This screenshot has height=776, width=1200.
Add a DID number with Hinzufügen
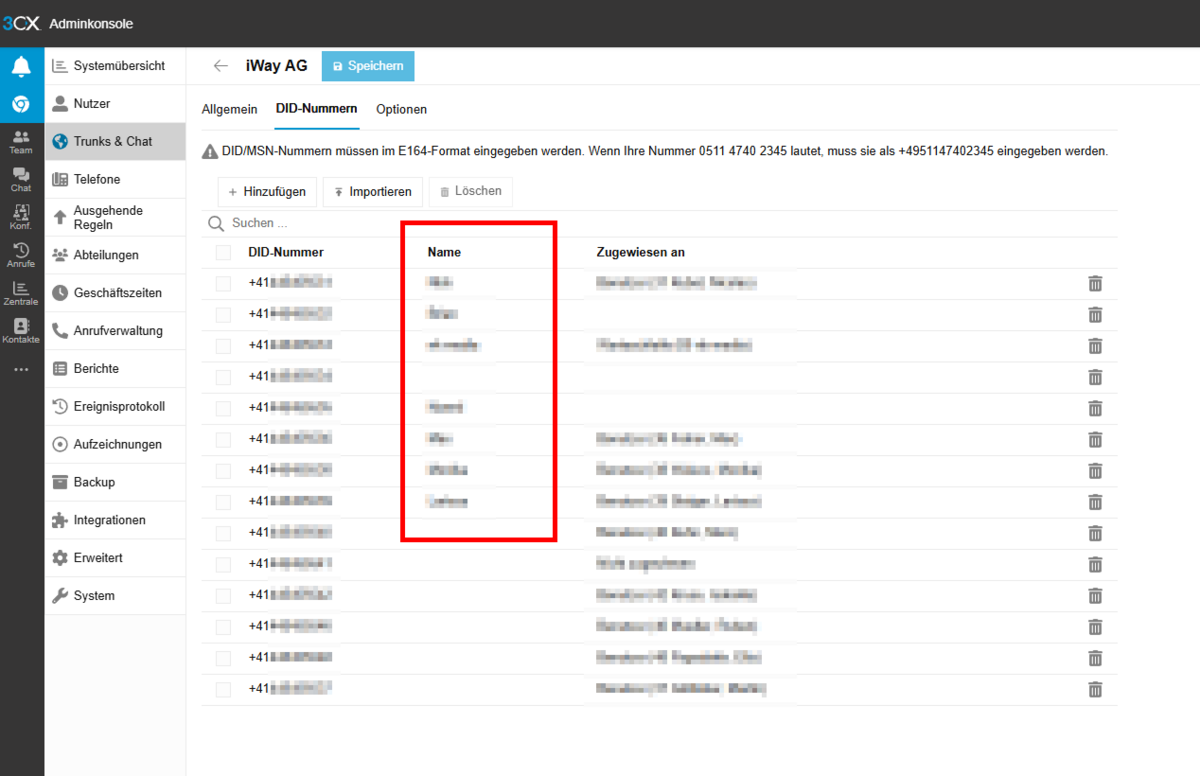pos(267,192)
